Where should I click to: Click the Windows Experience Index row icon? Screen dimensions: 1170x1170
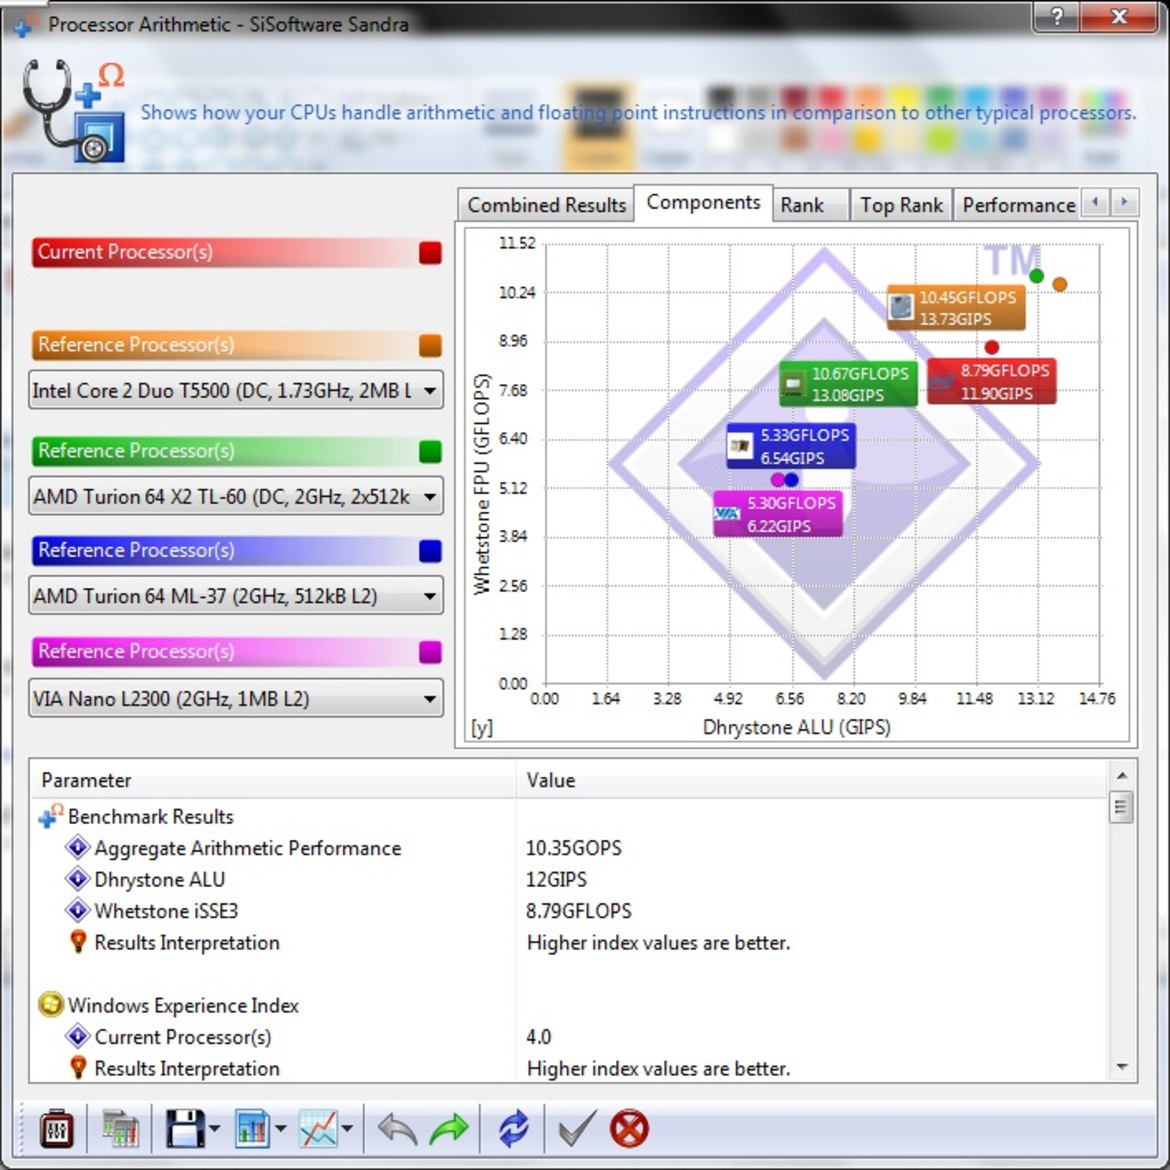(51, 1005)
